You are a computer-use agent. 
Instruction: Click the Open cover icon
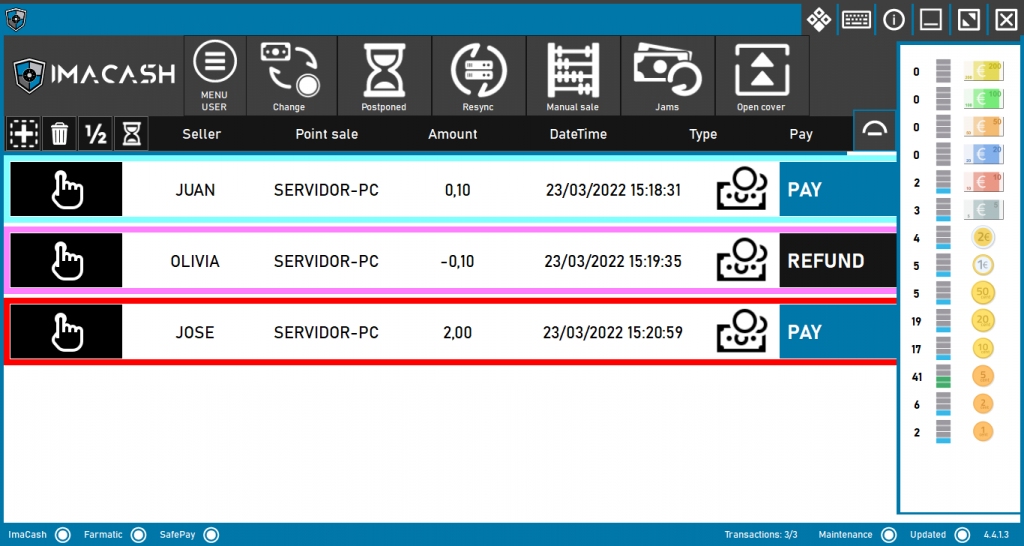(761, 70)
